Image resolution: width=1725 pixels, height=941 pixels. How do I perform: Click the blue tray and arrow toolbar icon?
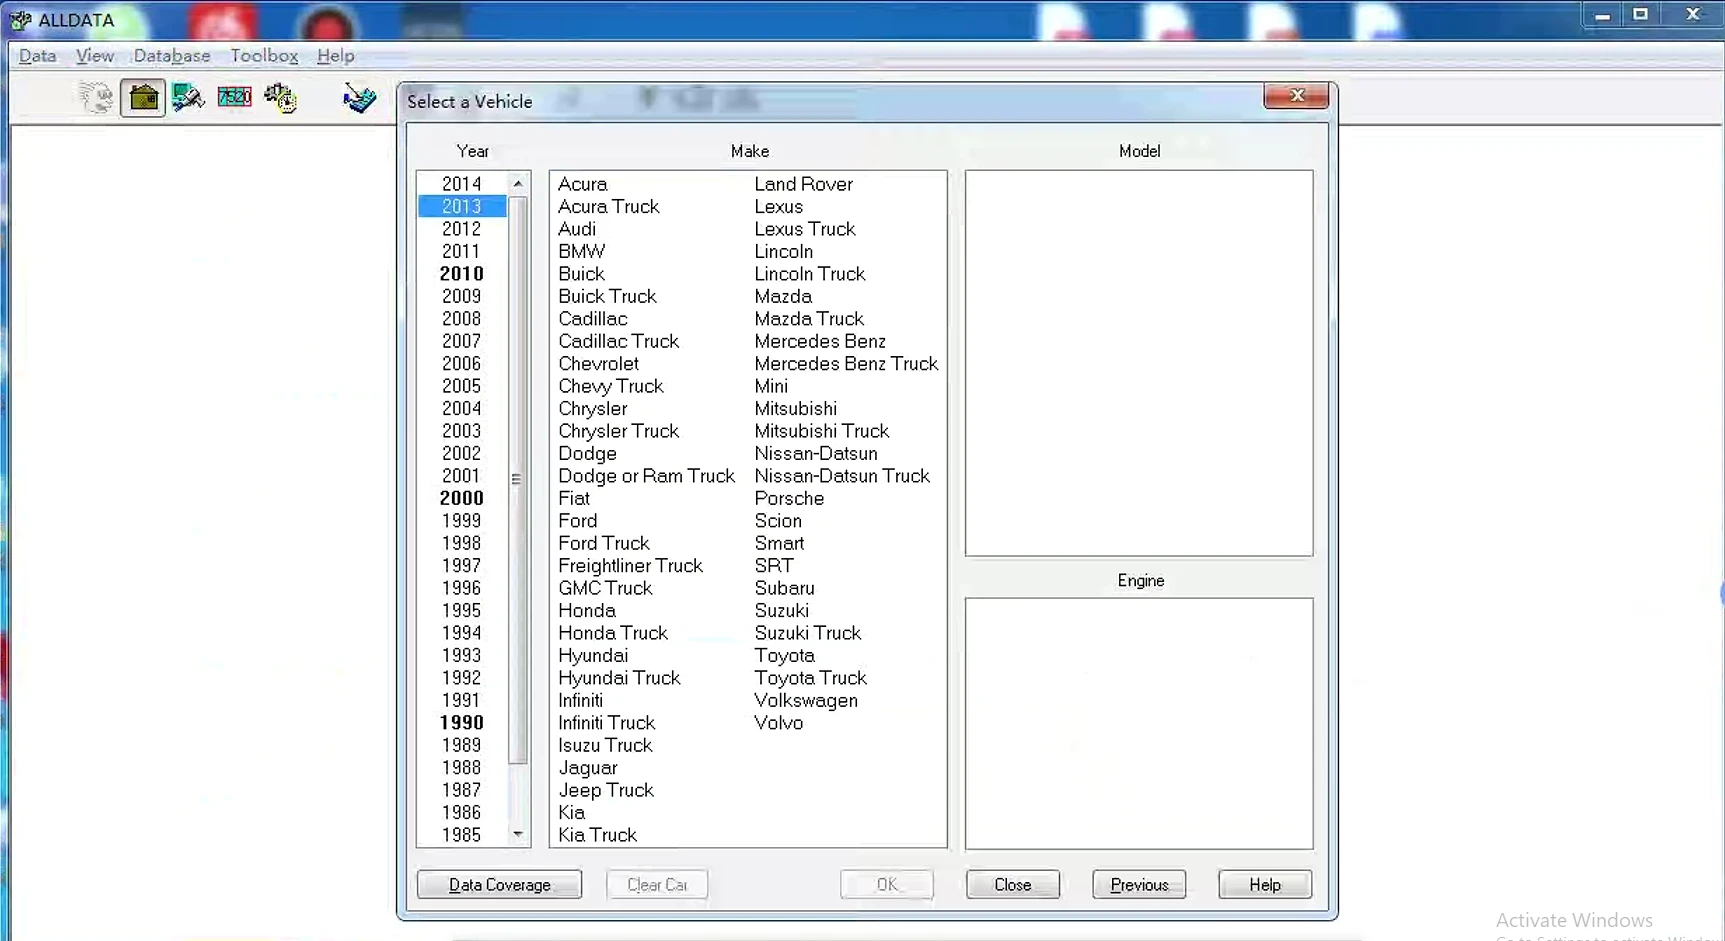point(359,98)
